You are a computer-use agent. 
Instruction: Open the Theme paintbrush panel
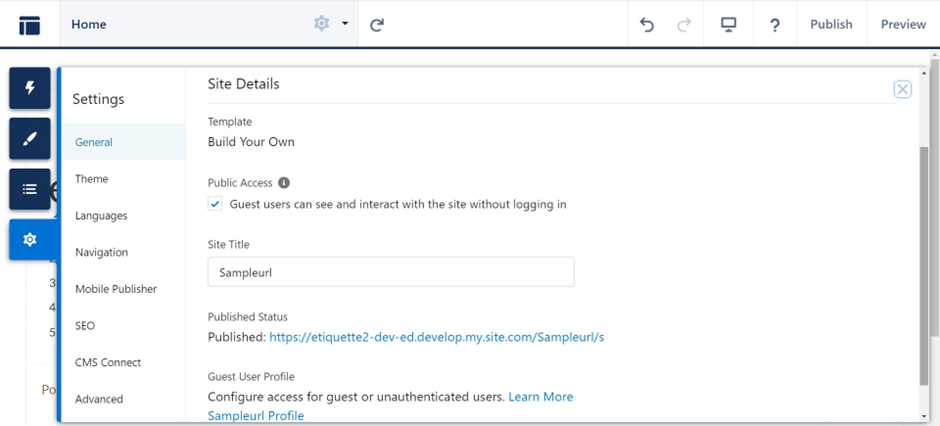coord(30,138)
